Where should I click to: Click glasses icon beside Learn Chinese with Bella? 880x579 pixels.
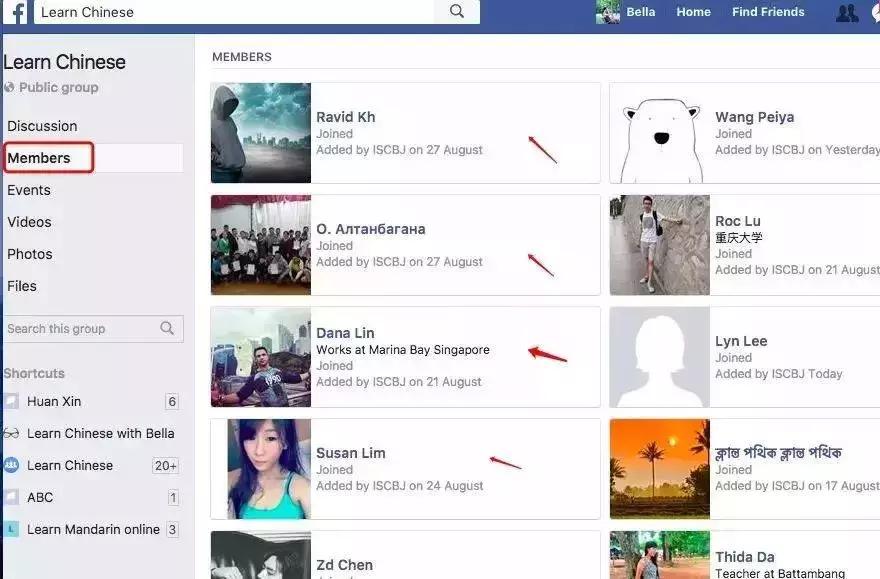[x=12, y=433]
